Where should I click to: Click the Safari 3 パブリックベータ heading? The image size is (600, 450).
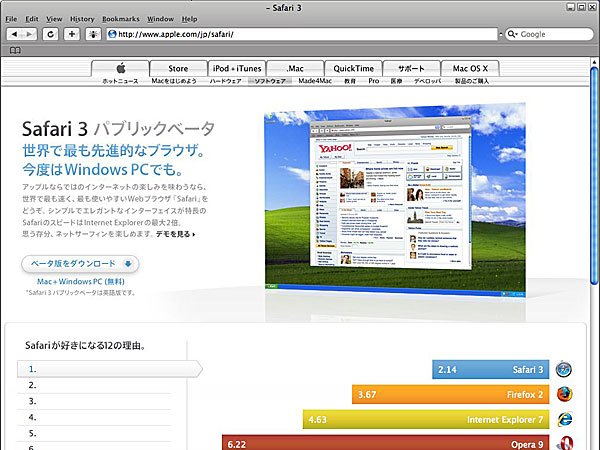click(x=118, y=129)
